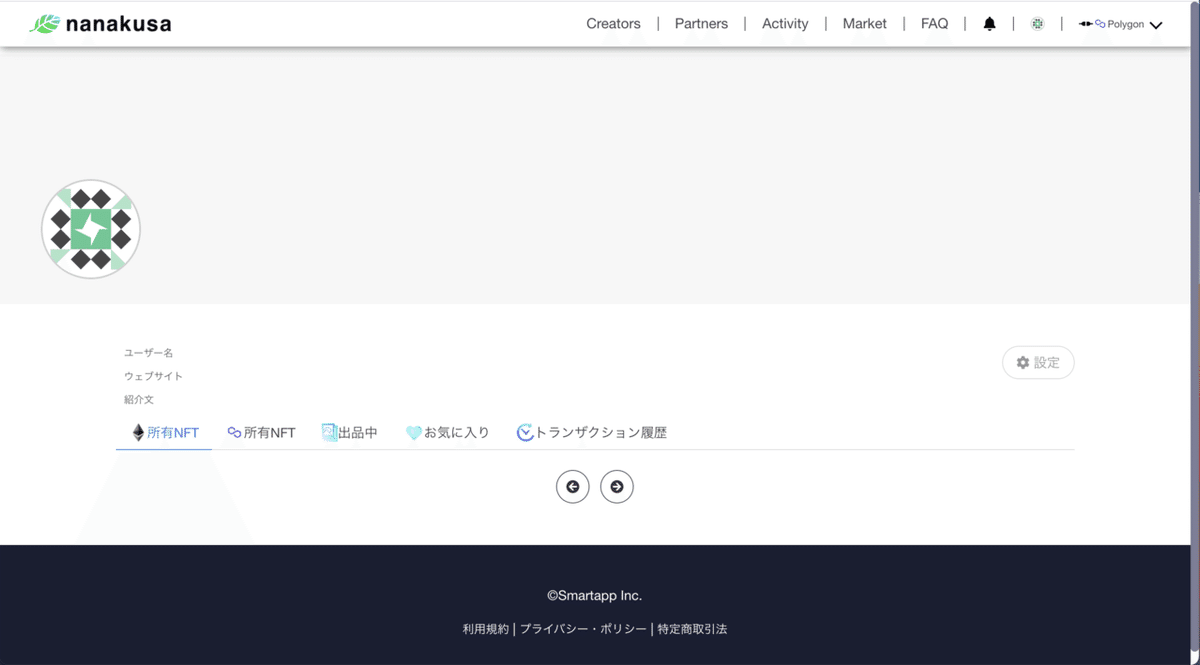Screen dimensions: 1200x665
Task: Click the right pagination arrow
Action: (617, 486)
